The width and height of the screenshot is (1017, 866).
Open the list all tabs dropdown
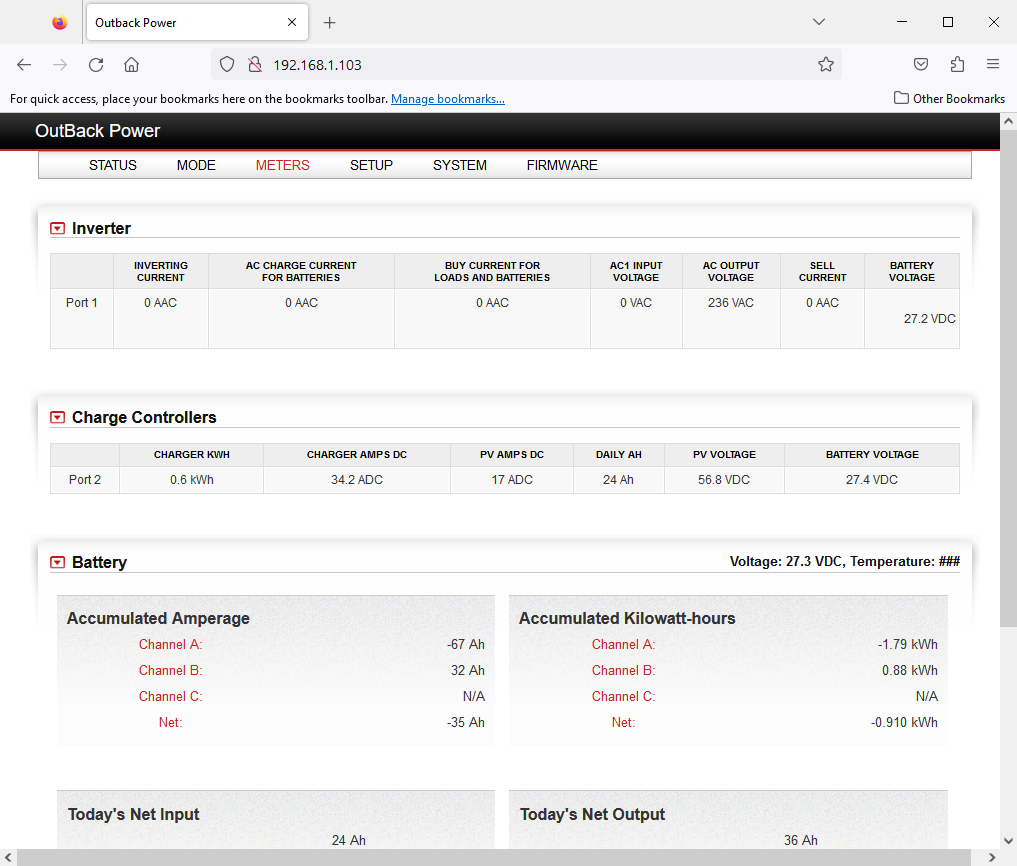tap(818, 22)
